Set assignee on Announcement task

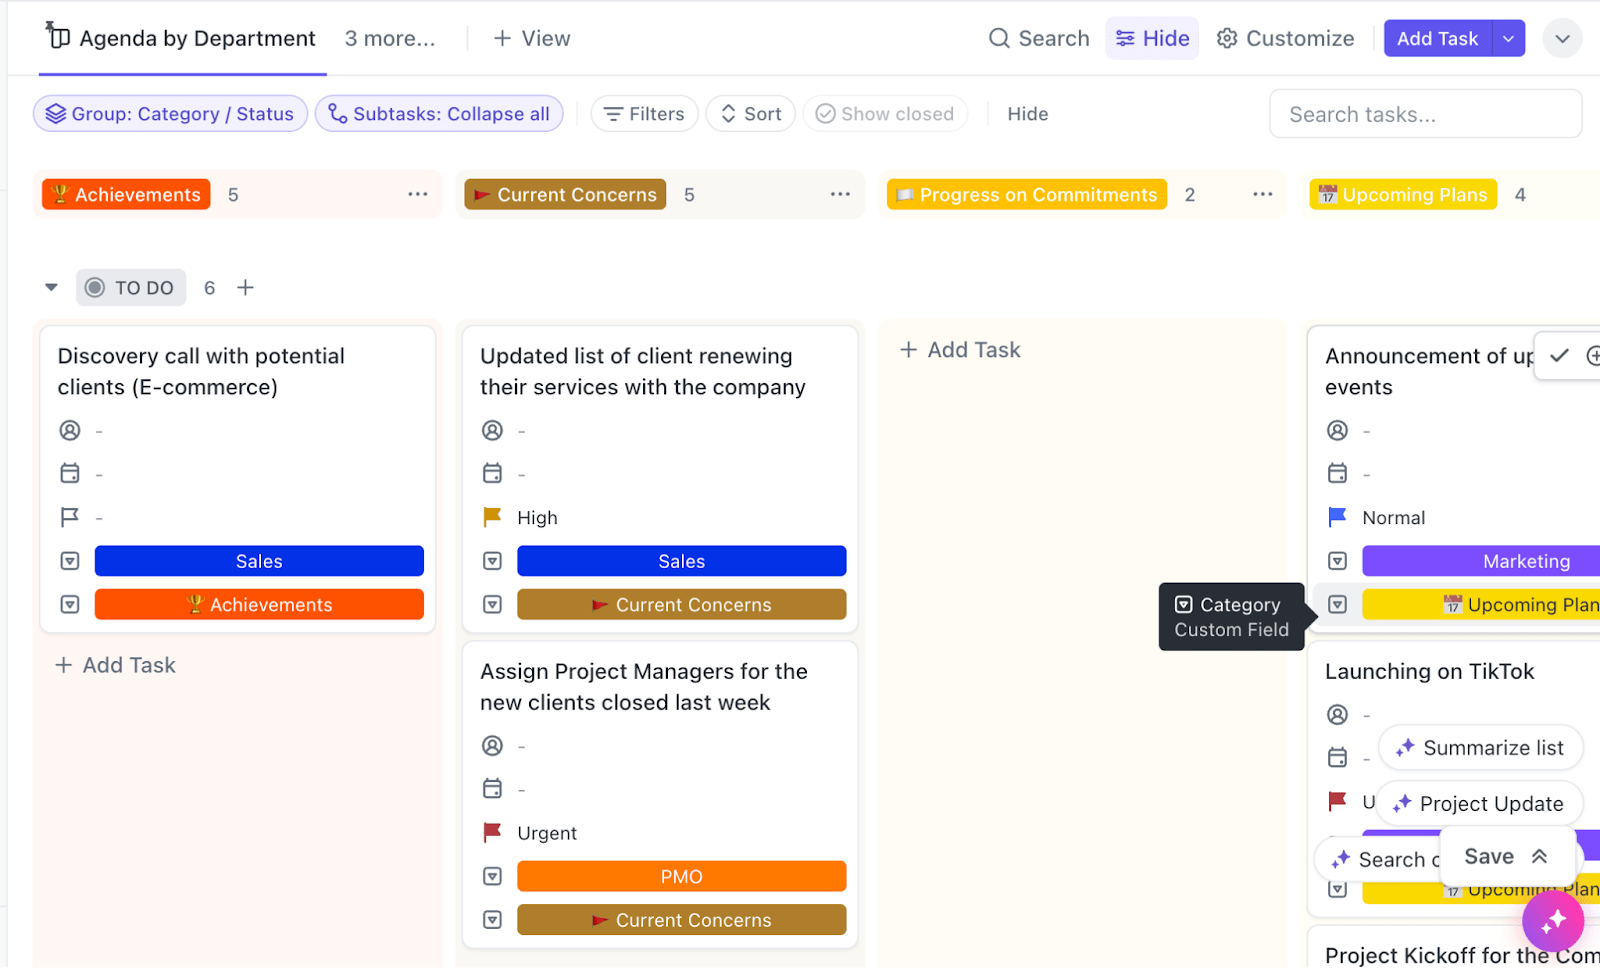[x=1337, y=431]
